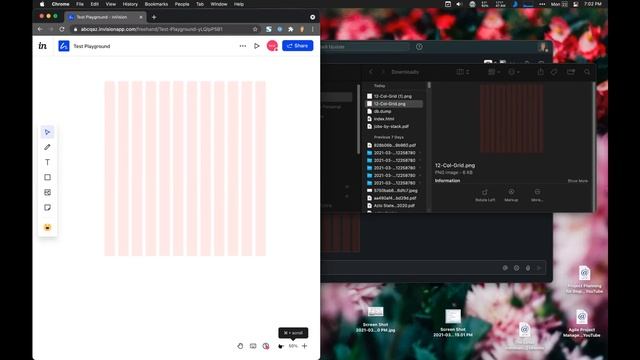Click the volume icon in menu bar
Viewport: 640px width, 360px height.
coord(459,4)
